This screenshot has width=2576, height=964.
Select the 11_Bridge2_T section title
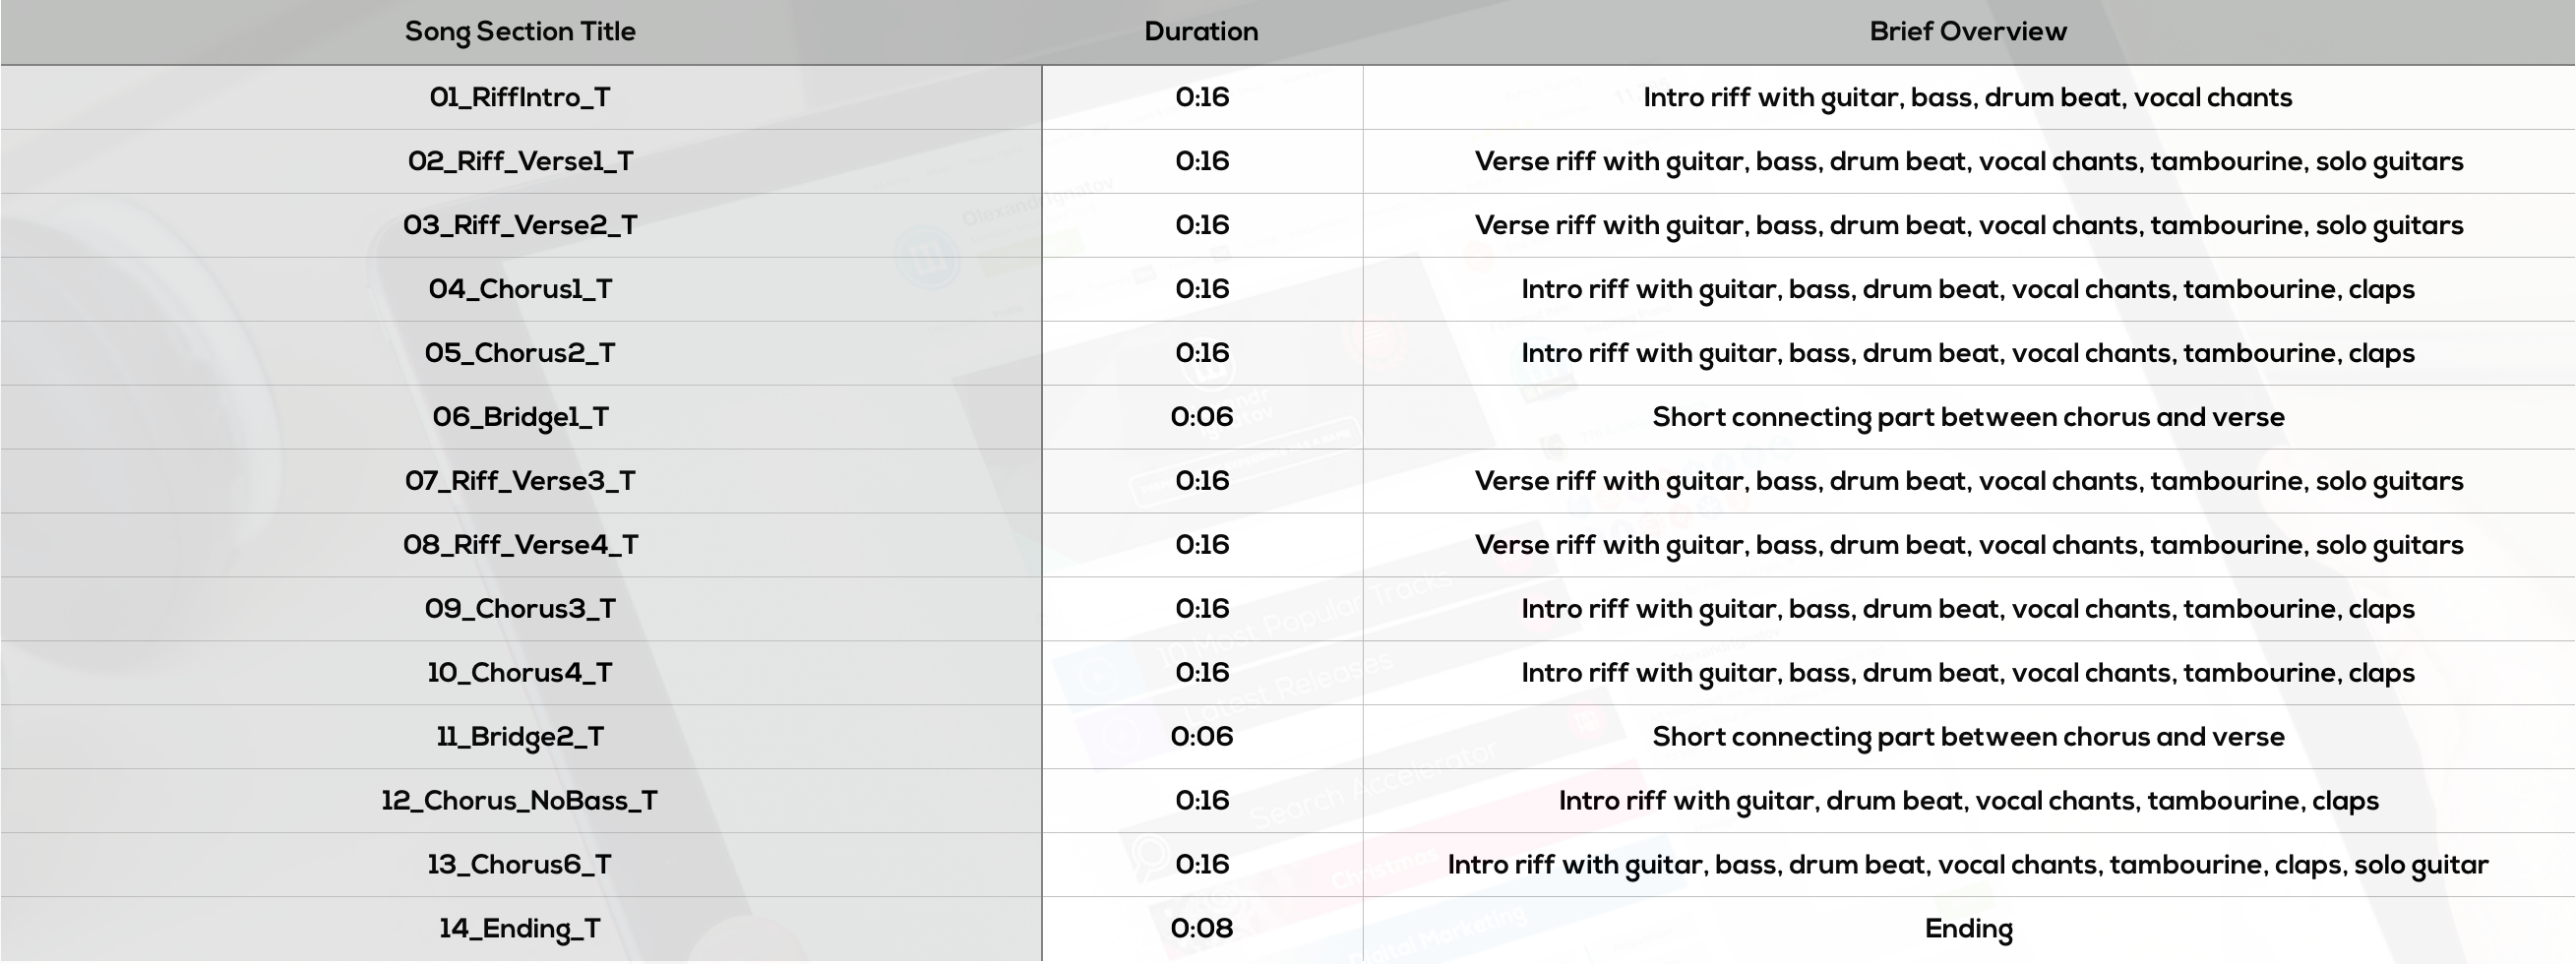(x=520, y=738)
